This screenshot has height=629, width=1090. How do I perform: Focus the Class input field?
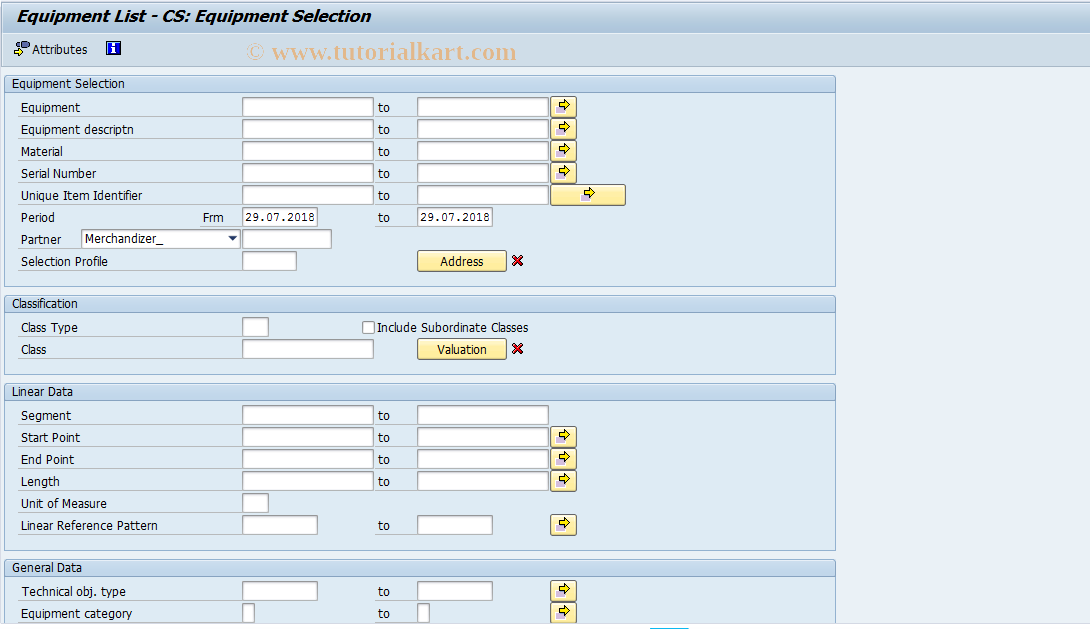(x=308, y=350)
